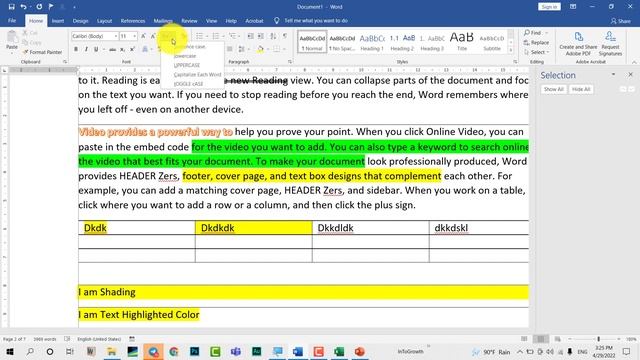The image size is (640, 360).
Task: Open the Find dropdown arrow
Action: click(547, 33)
